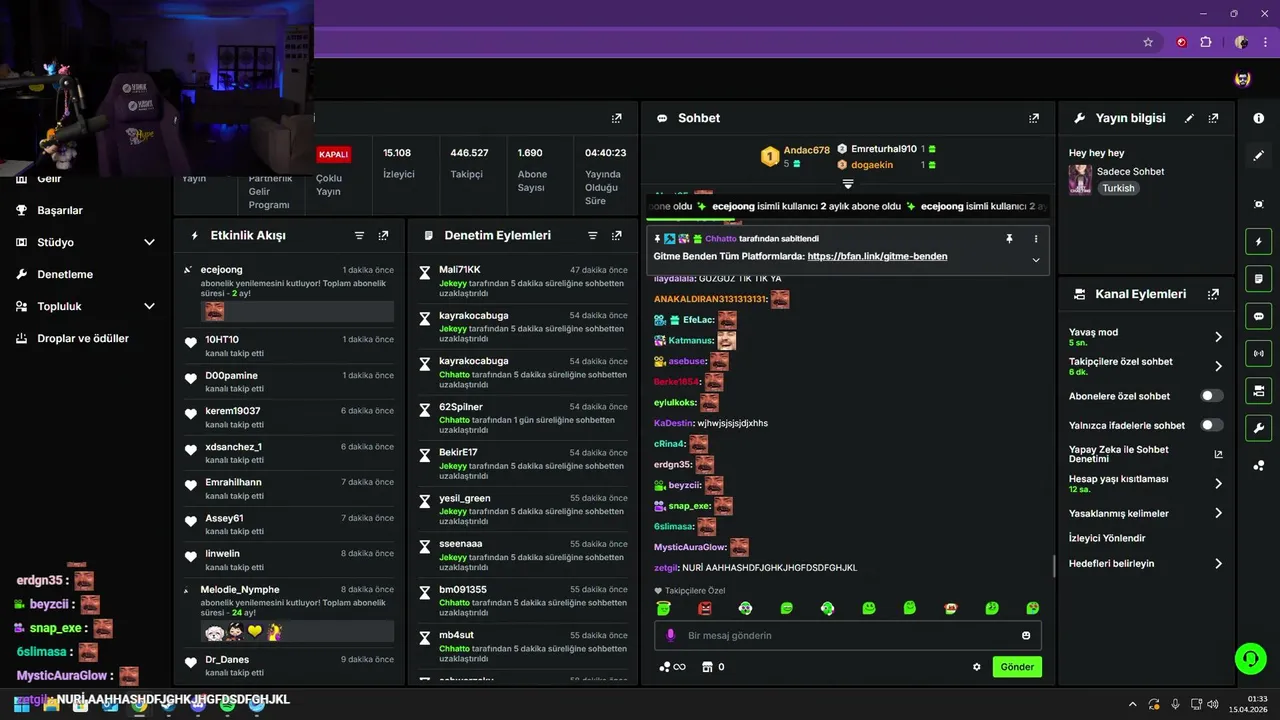Viewport: 1280px width, 720px height.
Task: Open the dashboard user avatar menu
Action: (x=1242, y=79)
